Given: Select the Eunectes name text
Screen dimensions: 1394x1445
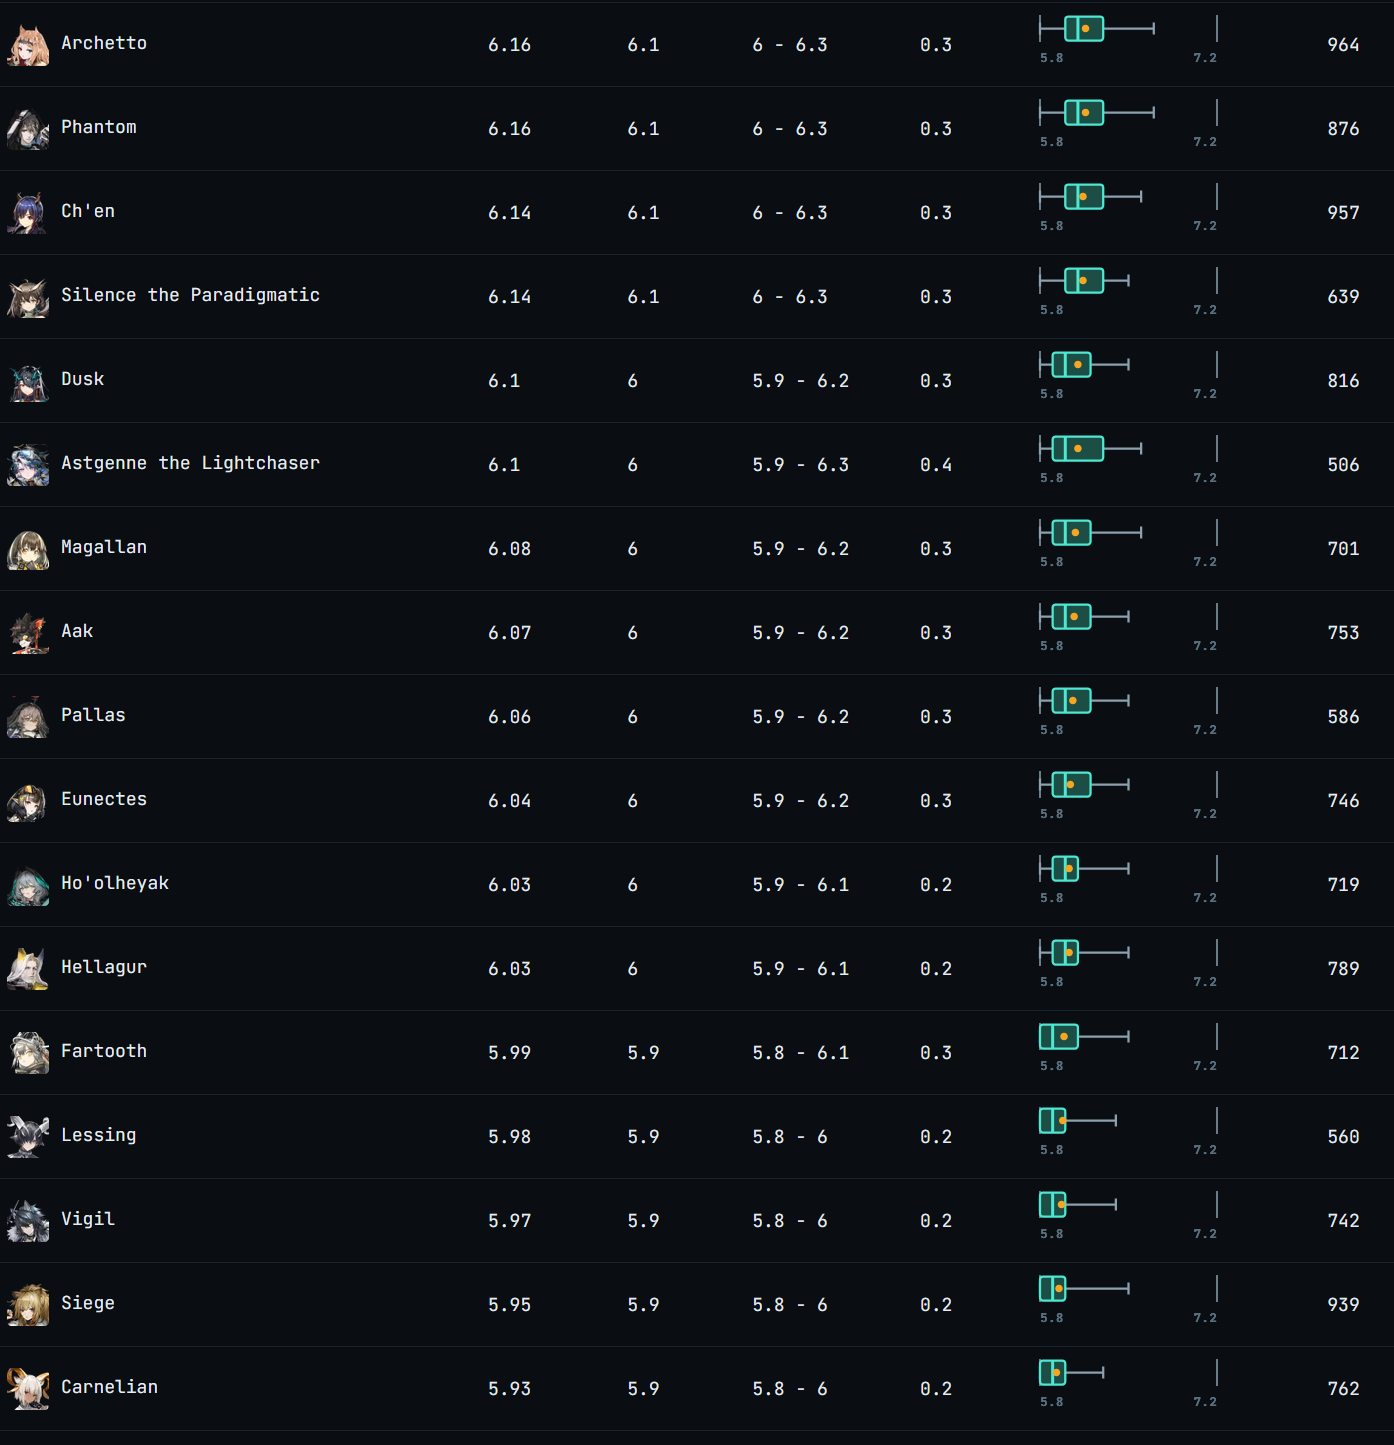Looking at the screenshot, I should click(x=104, y=799).
